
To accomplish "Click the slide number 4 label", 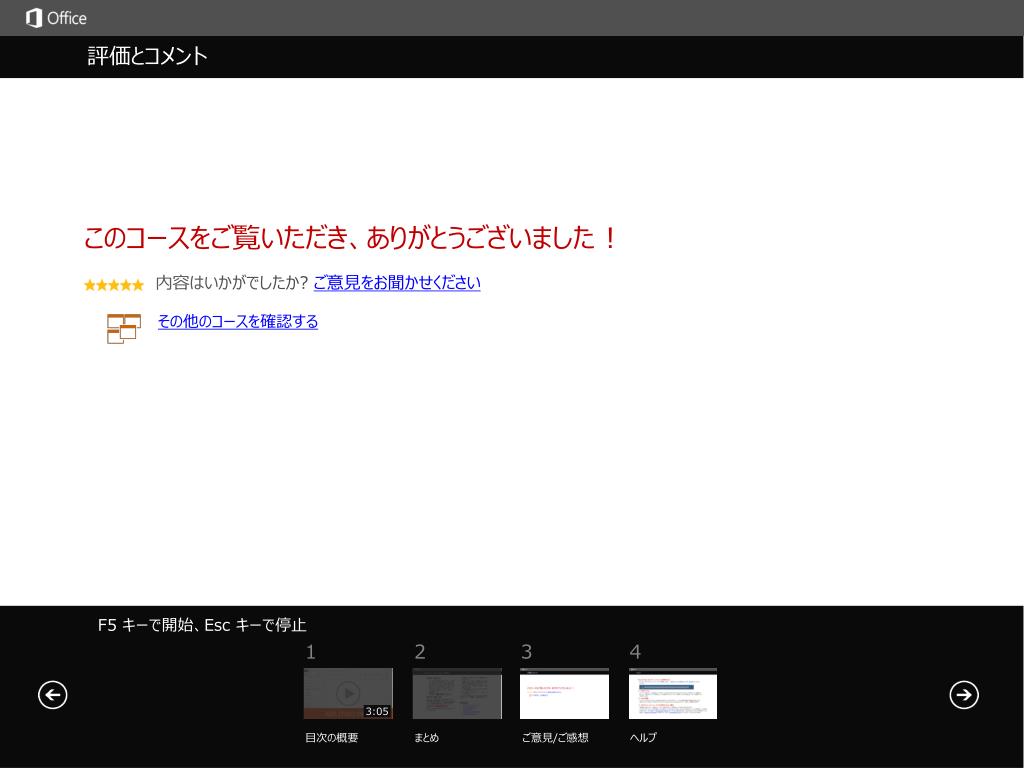I will (x=635, y=652).
